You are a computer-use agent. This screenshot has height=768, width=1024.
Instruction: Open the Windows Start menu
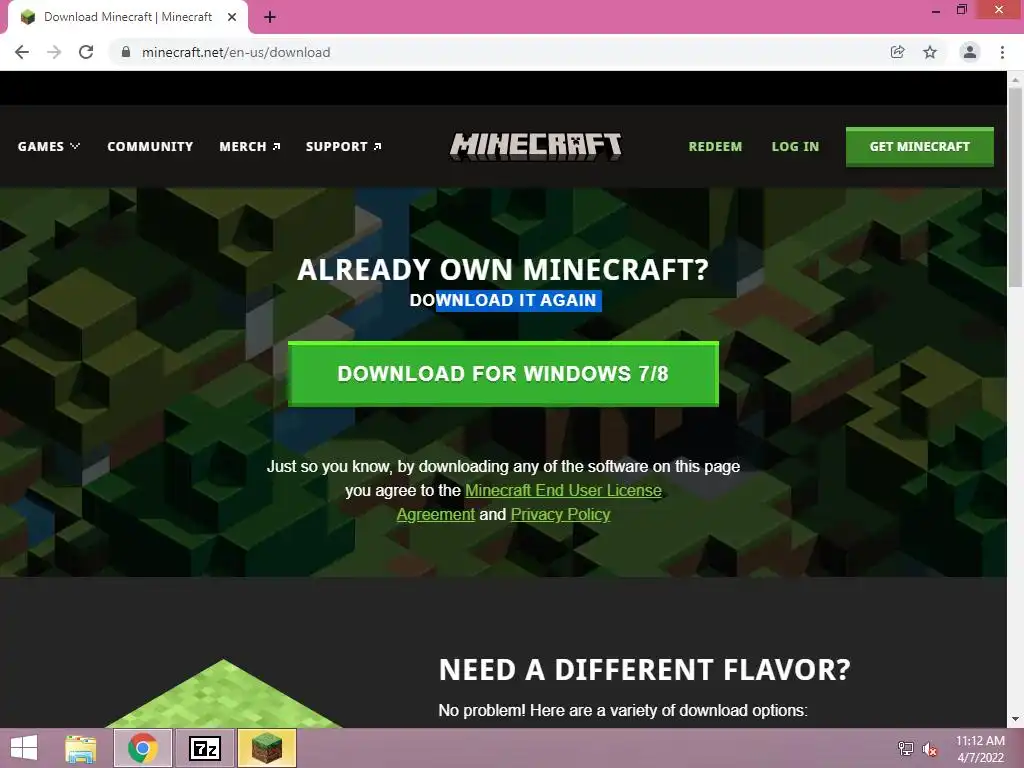pos(24,748)
